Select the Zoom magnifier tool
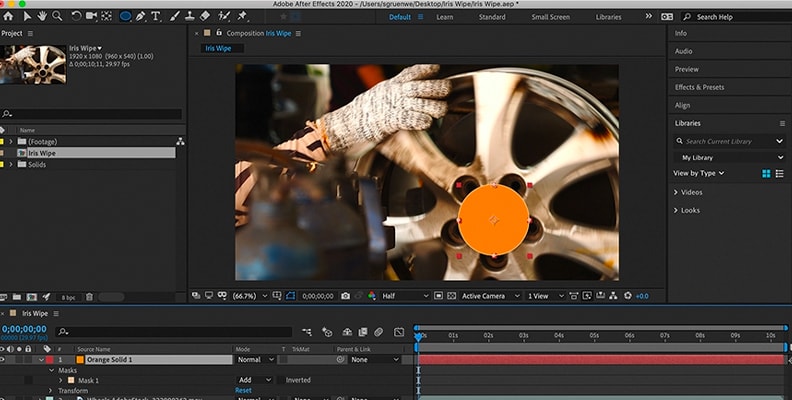 click(57, 16)
